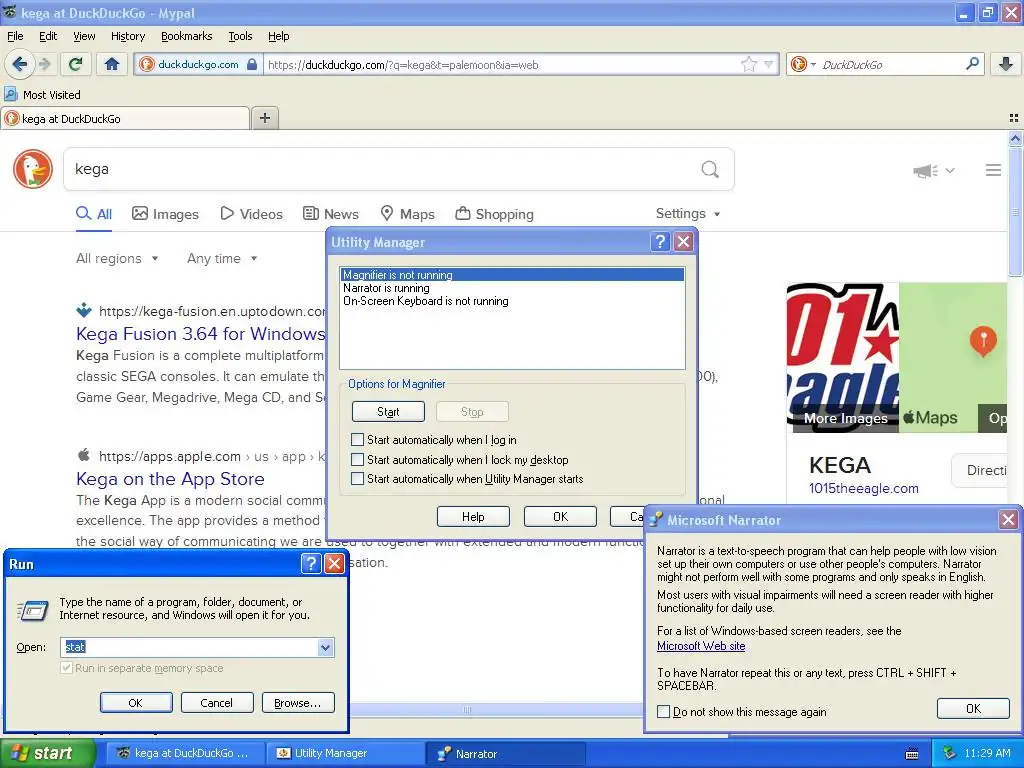Click the DuckDuckGo search engine icon in search bar

(798, 64)
